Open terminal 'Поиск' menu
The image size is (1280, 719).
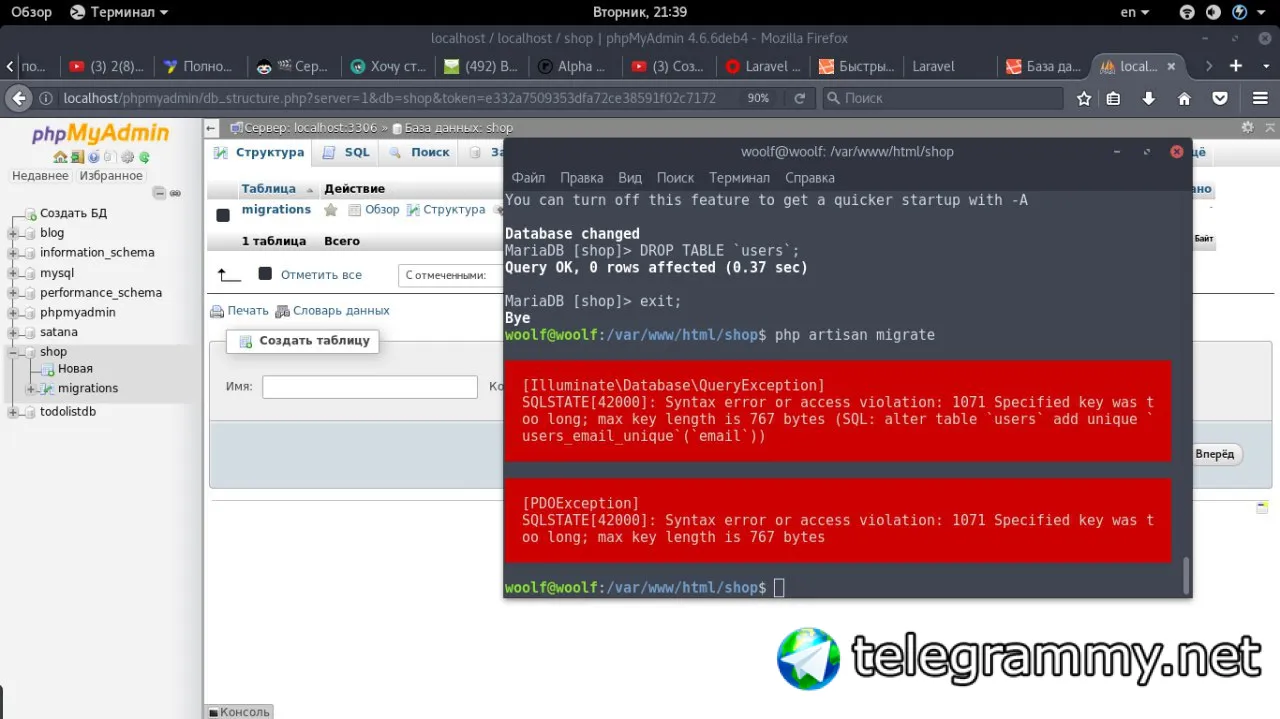pyautogui.click(x=675, y=177)
